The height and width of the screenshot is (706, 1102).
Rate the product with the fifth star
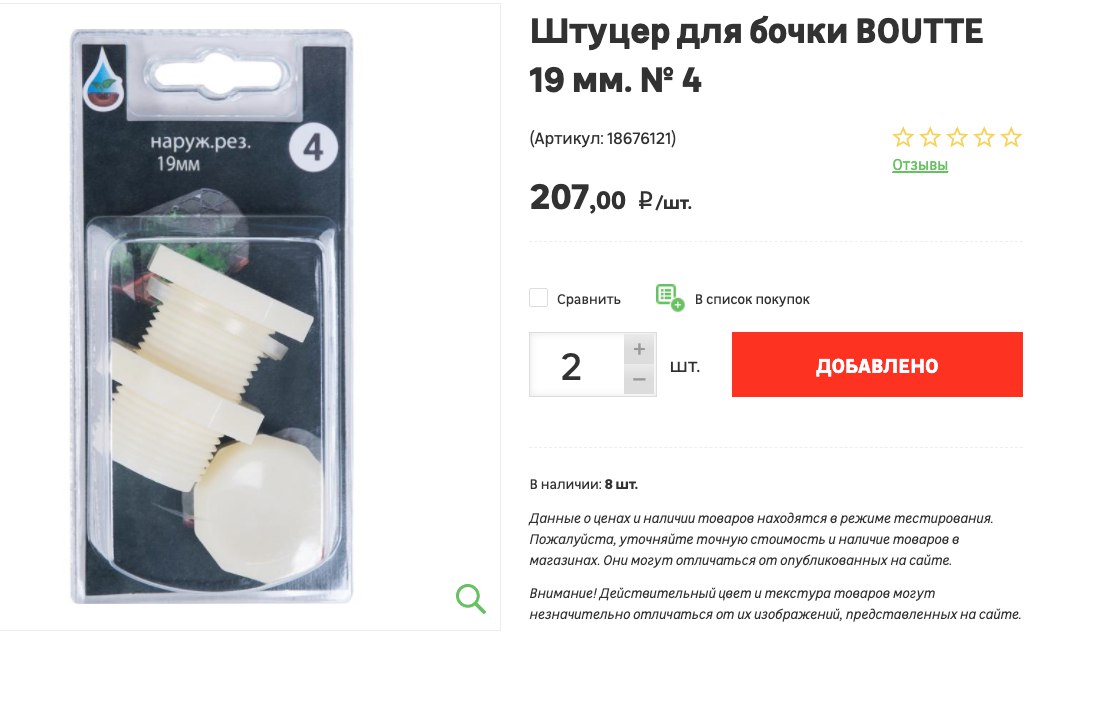click(1011, 137)
